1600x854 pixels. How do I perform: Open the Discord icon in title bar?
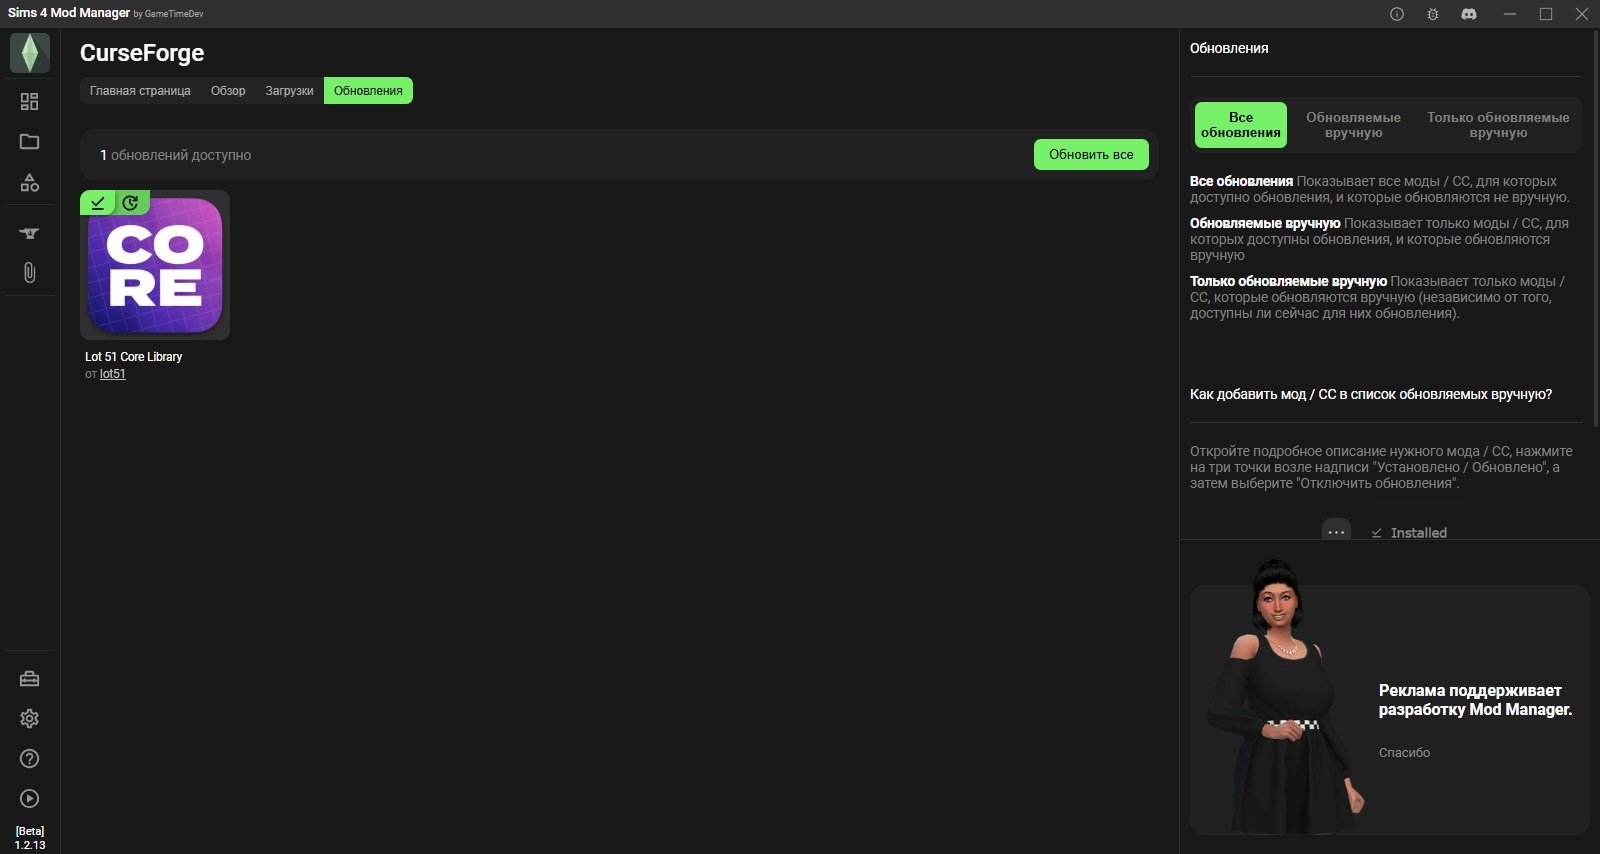[x=1469, y=14]
